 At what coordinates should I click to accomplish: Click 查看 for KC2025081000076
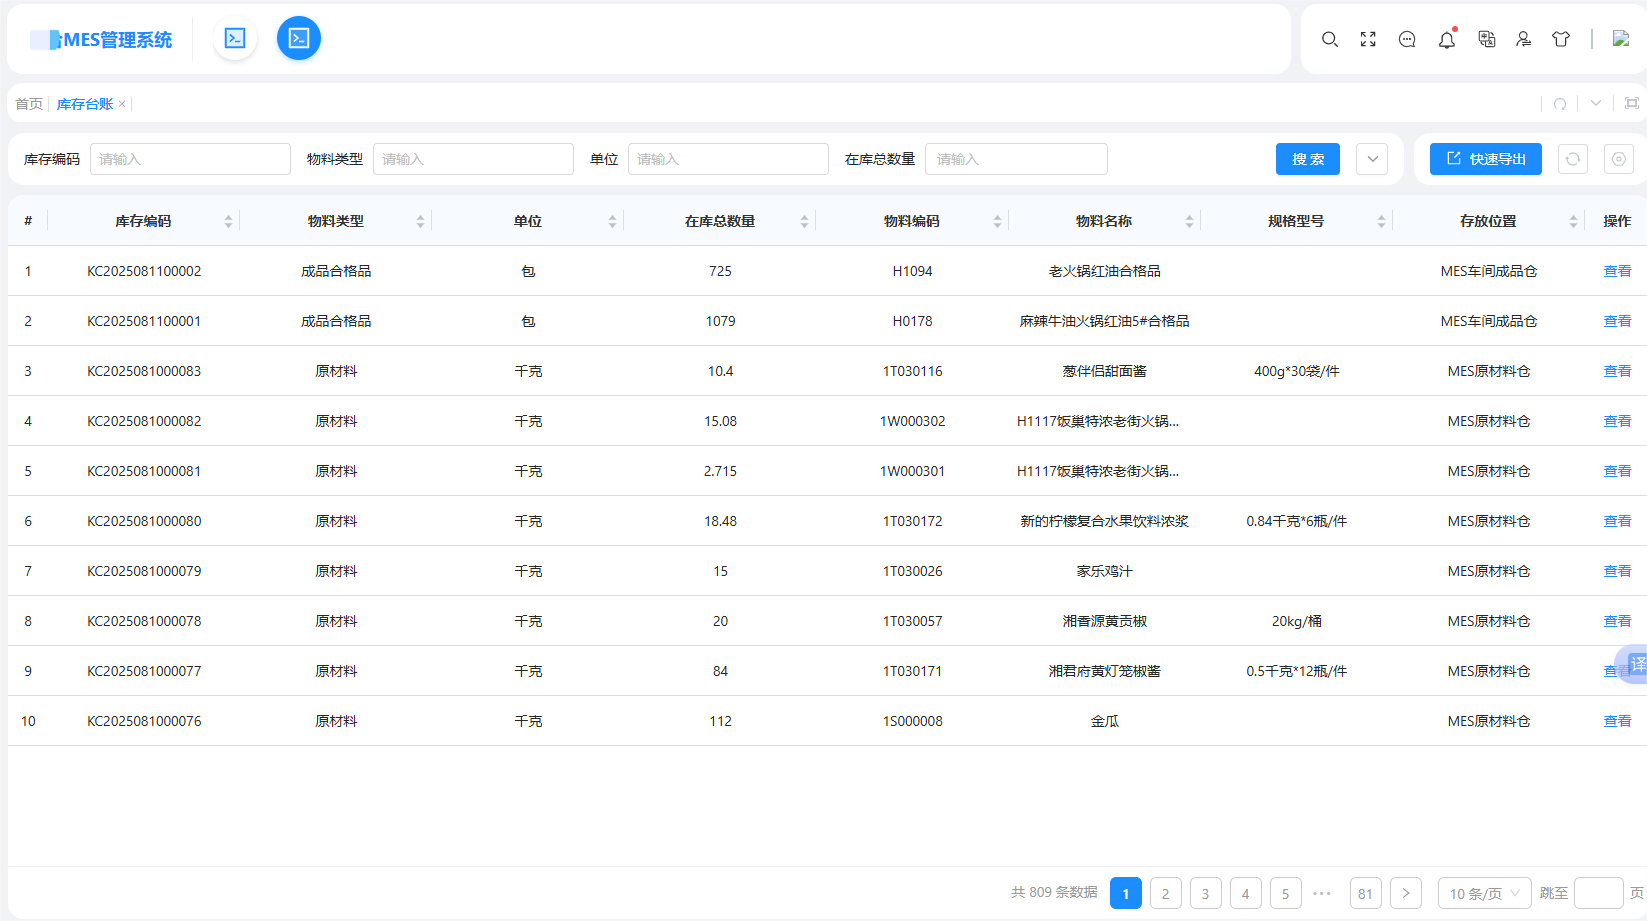(x=1617, y=721)
